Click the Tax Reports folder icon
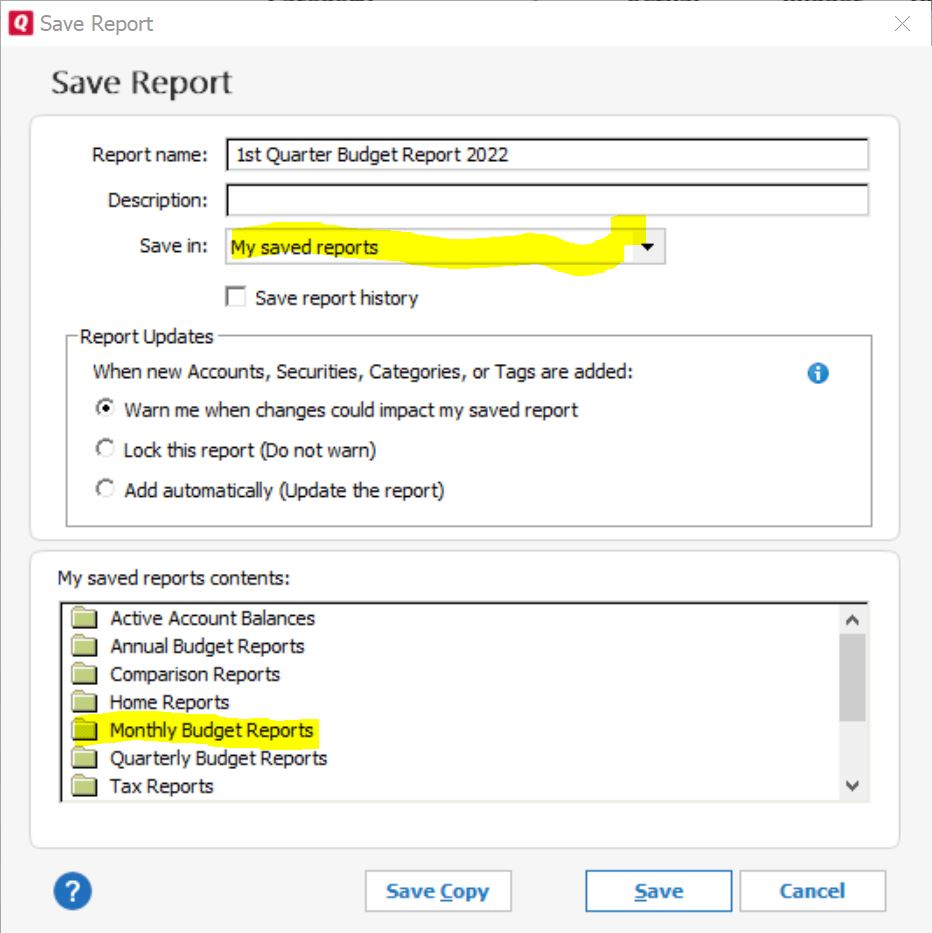Image resolution: width=932 pixels, height=933 pixels. click(85, 785)
